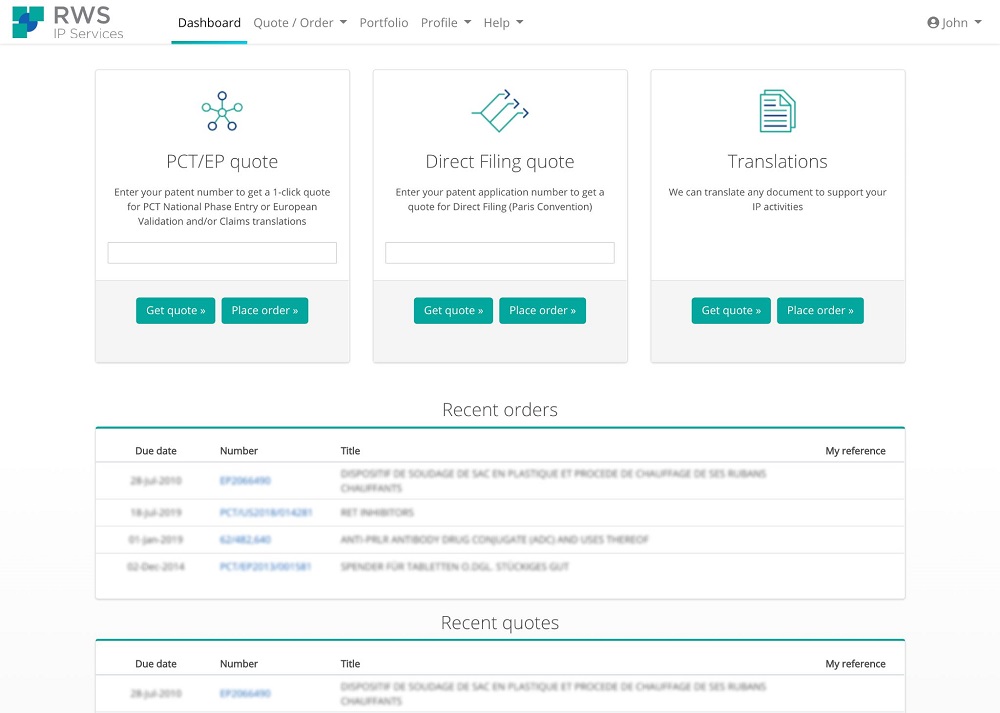Open the Profile dropdown menu
Viewport: 1000px width, 713px height.
(x=445, y=23)
